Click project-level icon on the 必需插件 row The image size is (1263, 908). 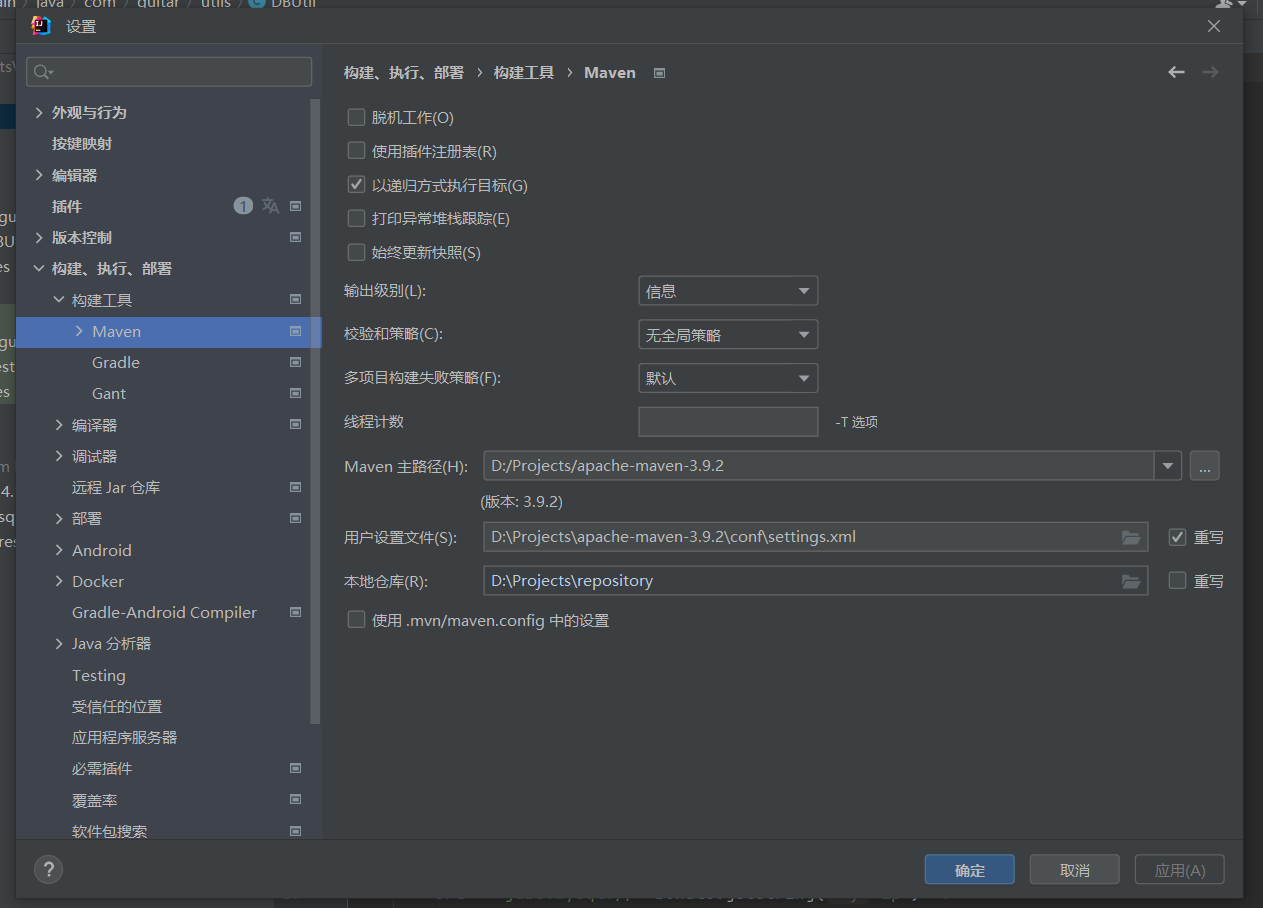coord(295,768)
